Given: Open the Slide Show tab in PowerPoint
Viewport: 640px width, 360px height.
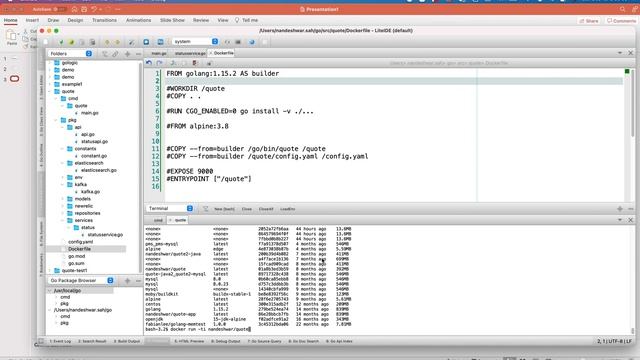Looking at the screenshot, I should pos(172,20).
